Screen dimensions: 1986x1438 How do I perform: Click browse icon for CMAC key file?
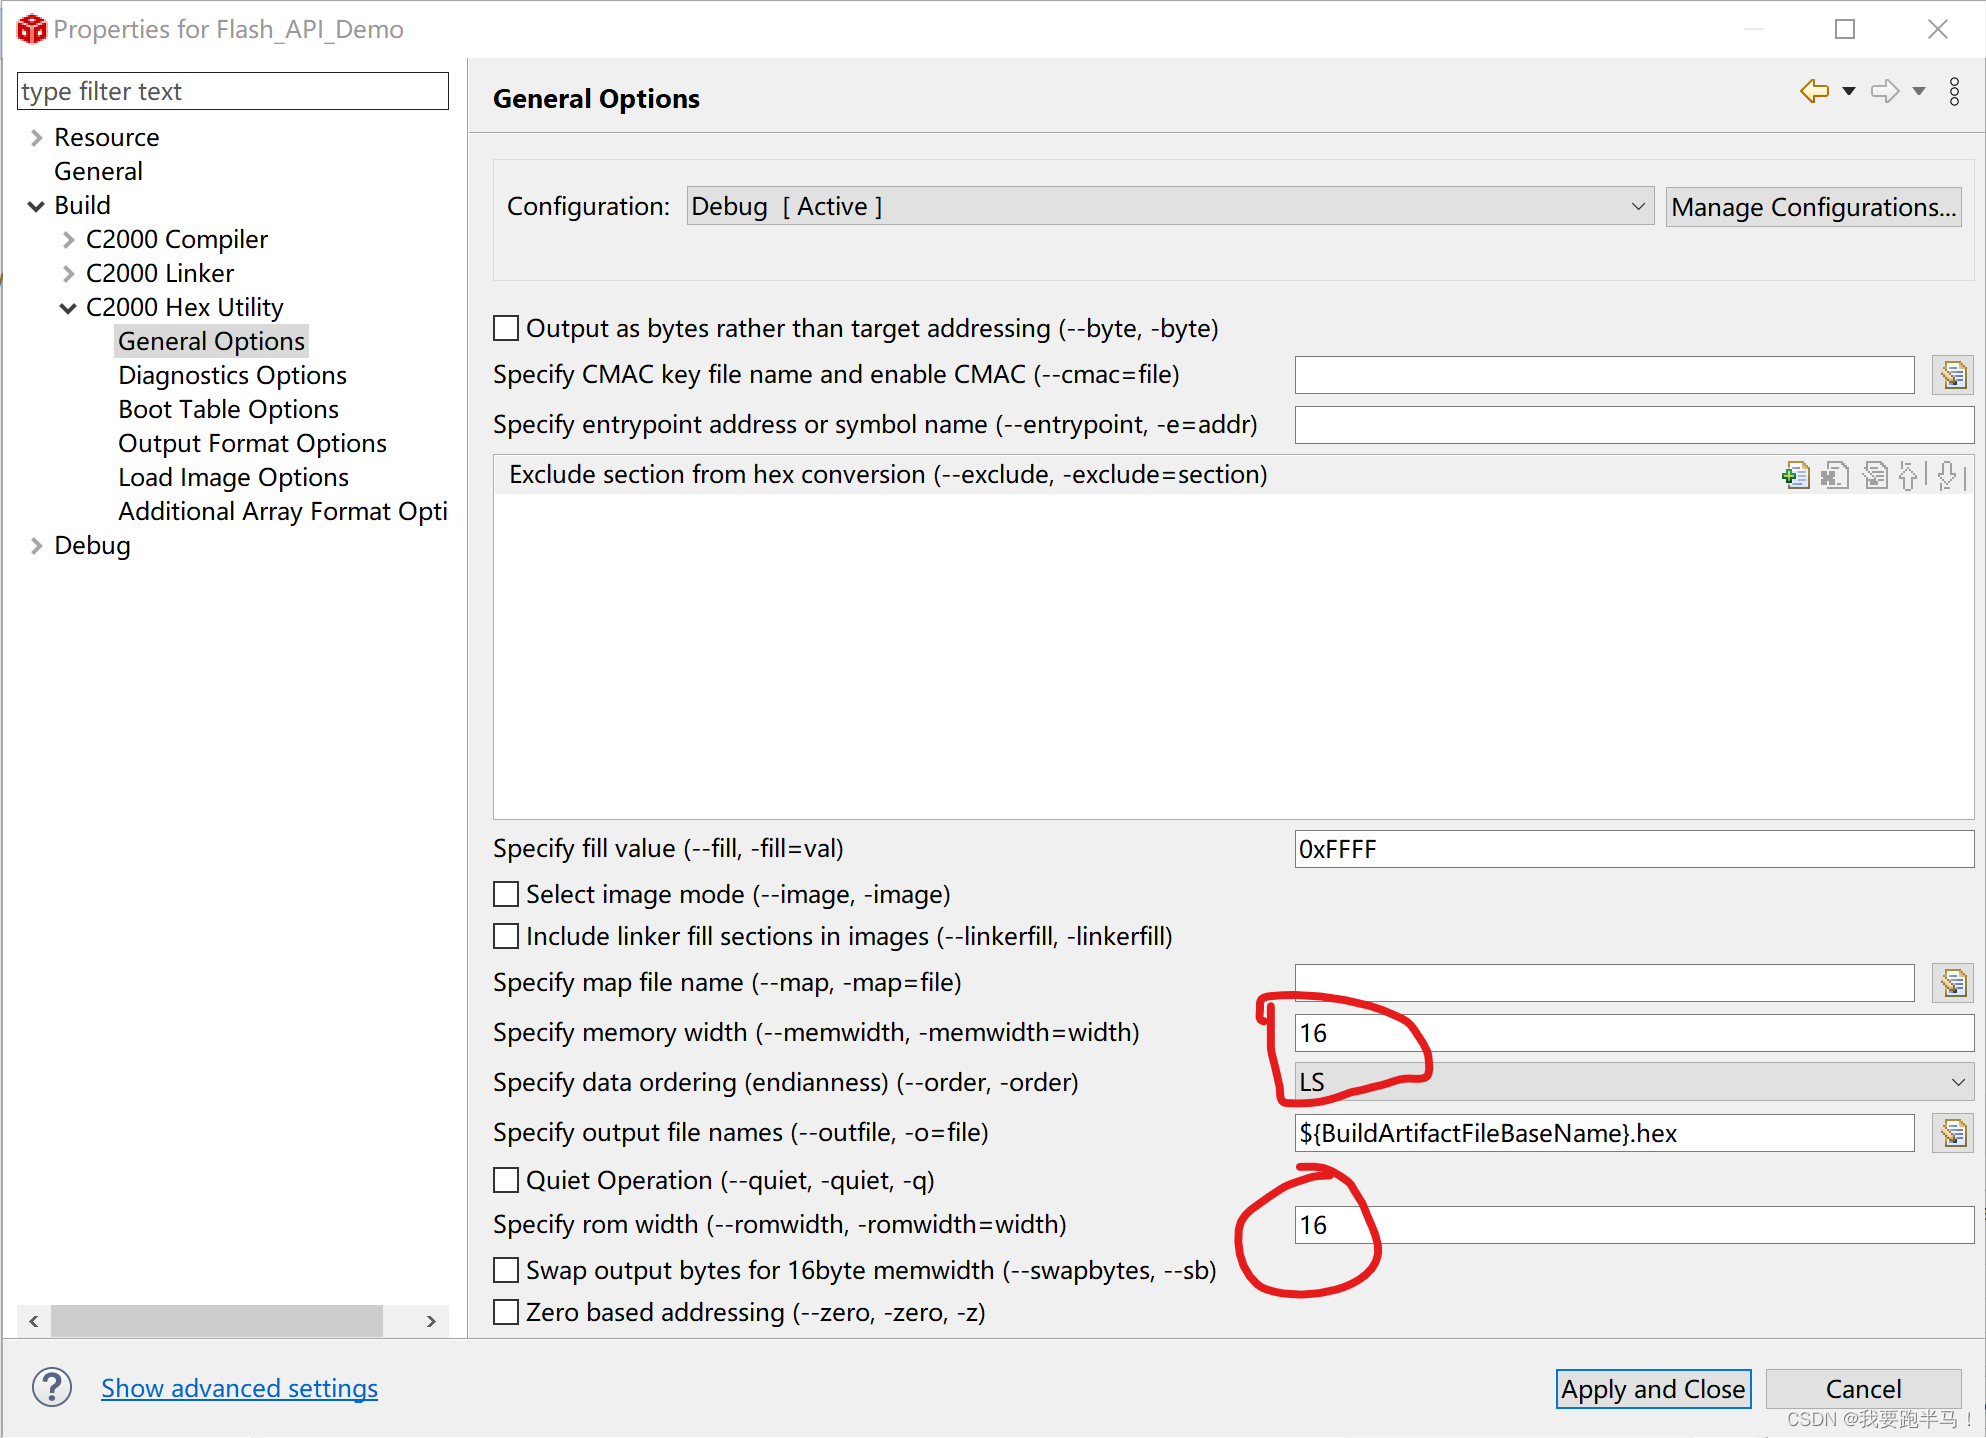1952,376
